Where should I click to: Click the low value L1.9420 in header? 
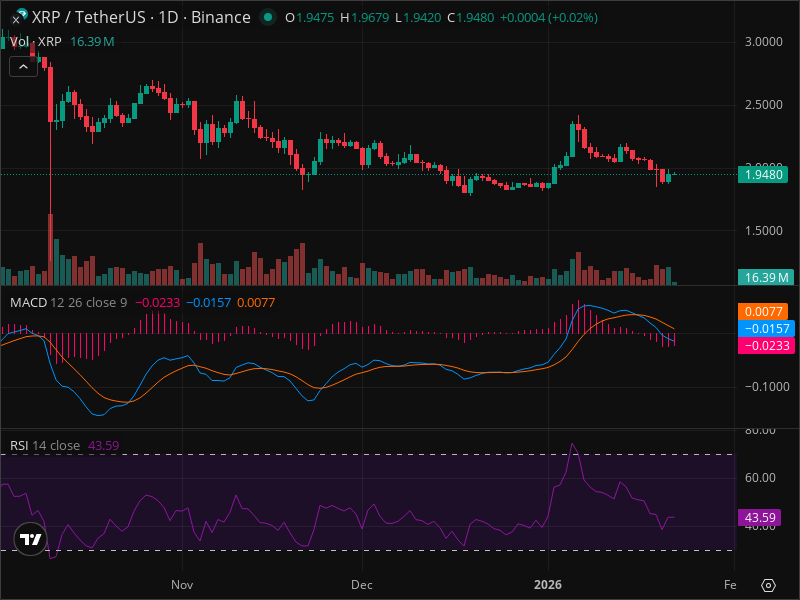click(418, 18)
